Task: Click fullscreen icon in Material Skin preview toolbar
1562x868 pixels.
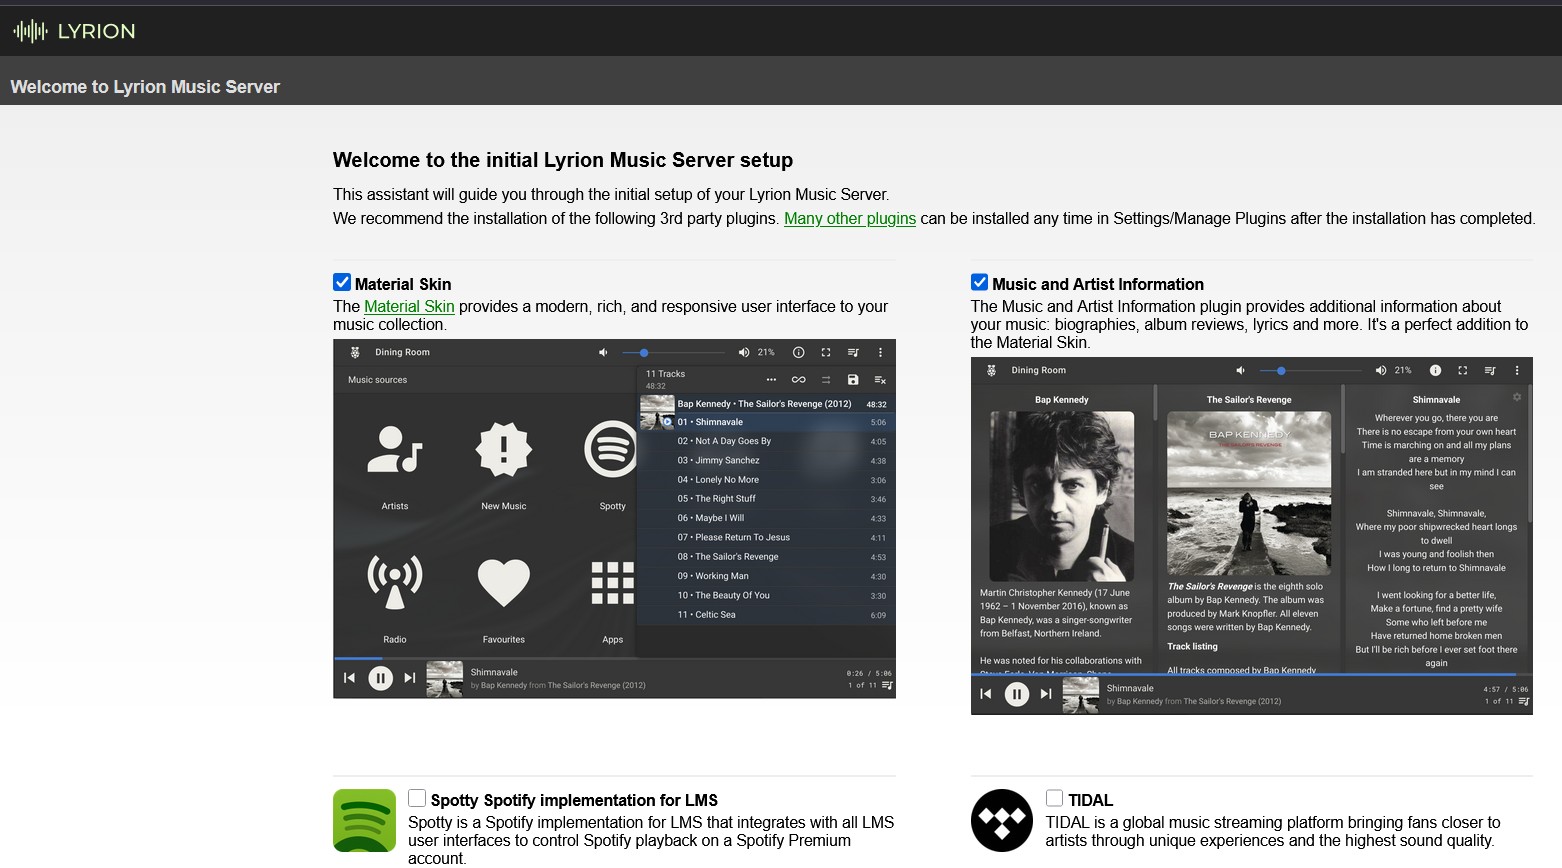Action: [826, 352]
